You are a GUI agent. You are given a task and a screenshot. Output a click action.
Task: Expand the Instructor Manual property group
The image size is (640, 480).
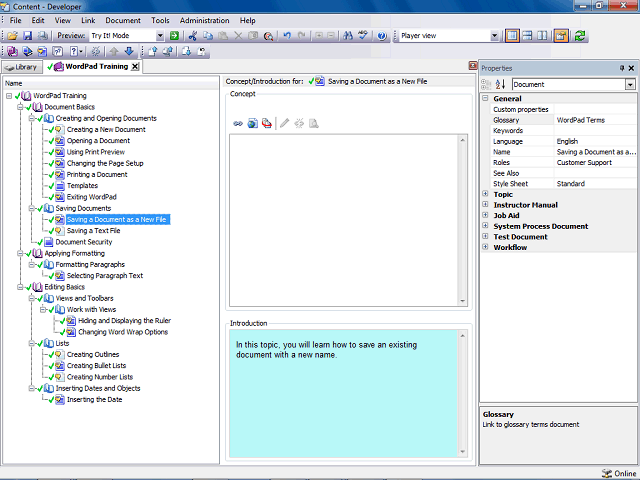pyautogui.click(x=485, y=204)
